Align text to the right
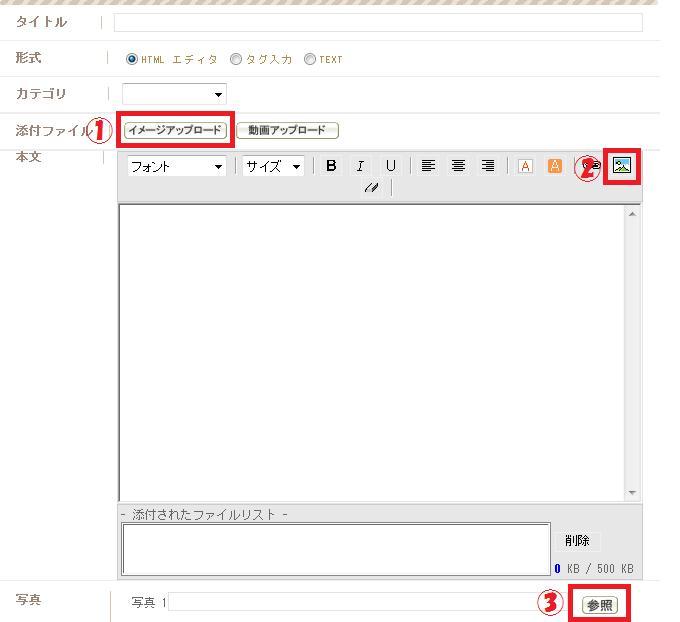Screen dimensions: 680x622 coord(488,166)
